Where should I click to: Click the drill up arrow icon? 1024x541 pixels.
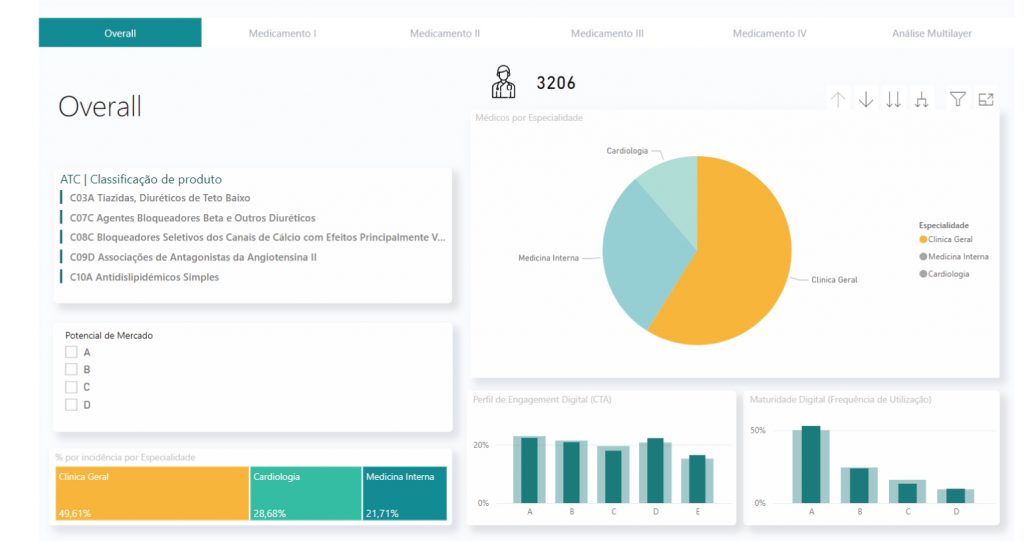(838, 99)
